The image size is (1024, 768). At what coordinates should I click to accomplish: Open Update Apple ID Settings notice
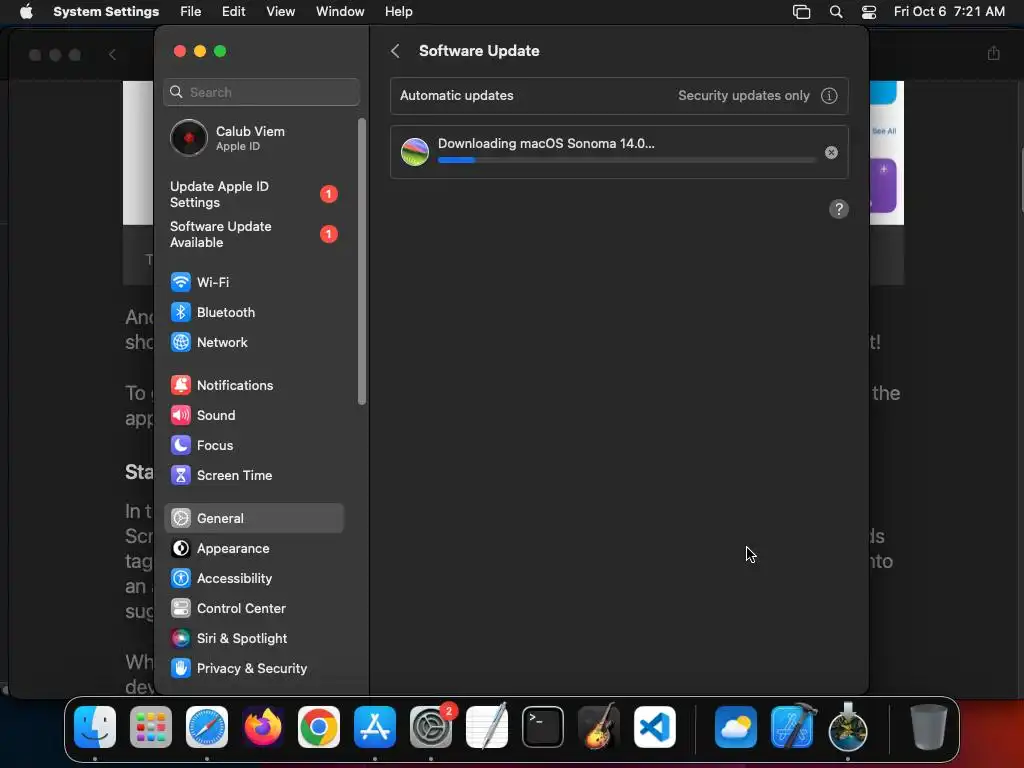coord(253,195)
